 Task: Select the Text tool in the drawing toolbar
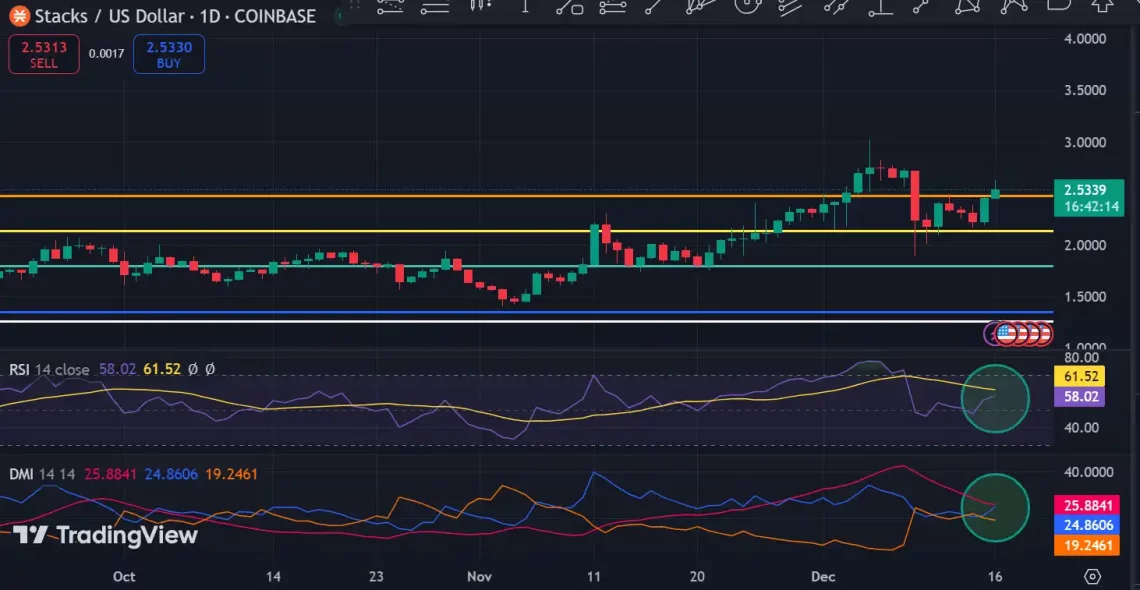tap(526, 12)
